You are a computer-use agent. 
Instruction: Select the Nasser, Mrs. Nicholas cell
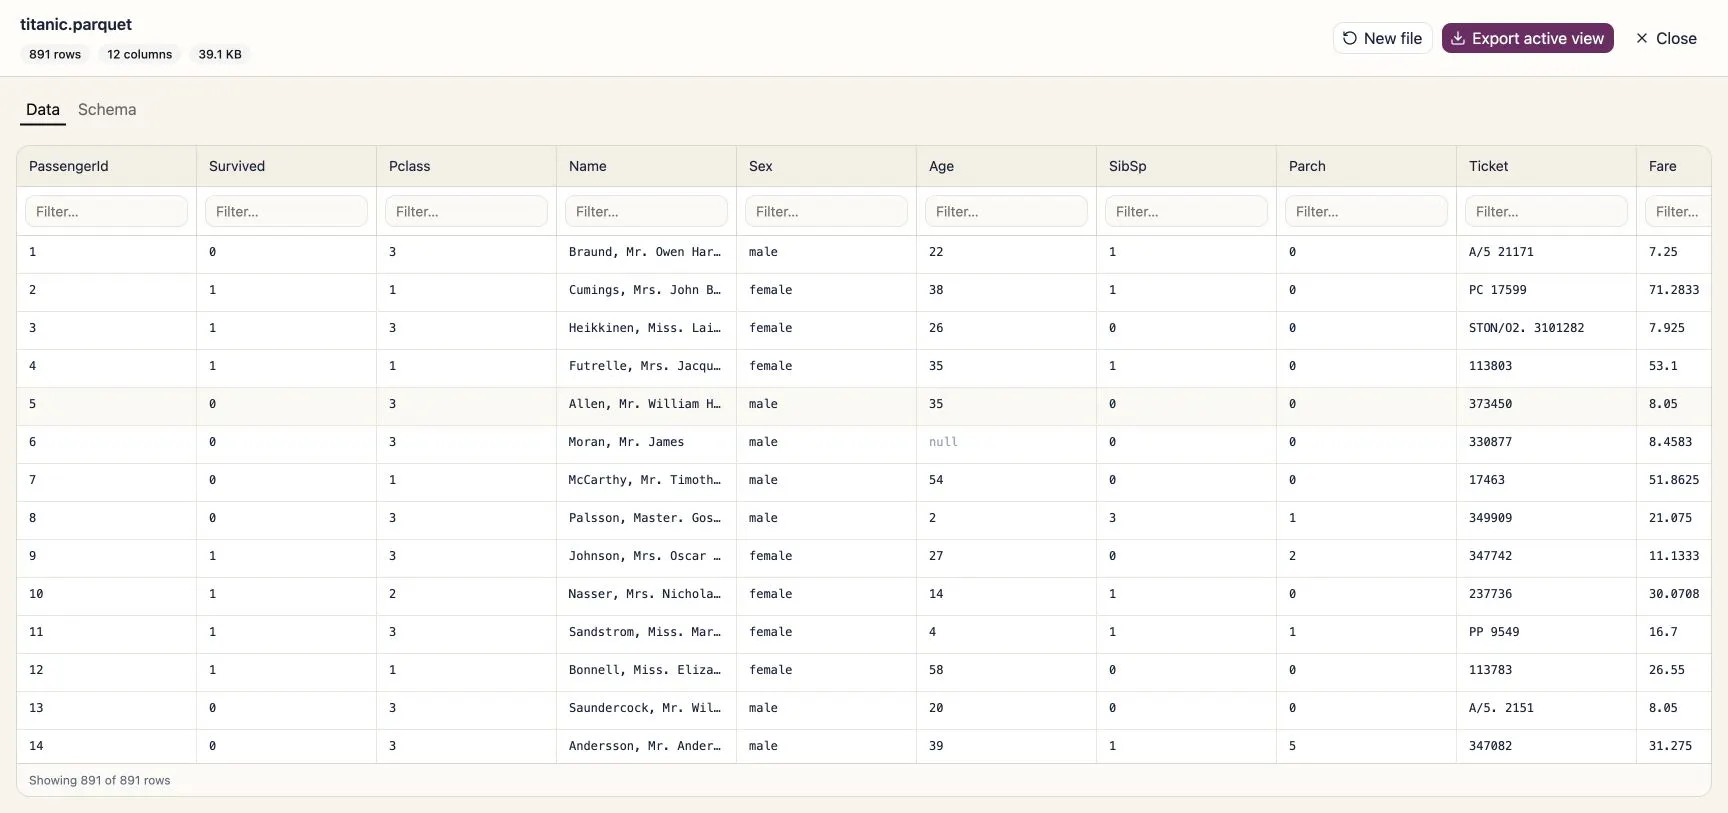pos(647,594)
